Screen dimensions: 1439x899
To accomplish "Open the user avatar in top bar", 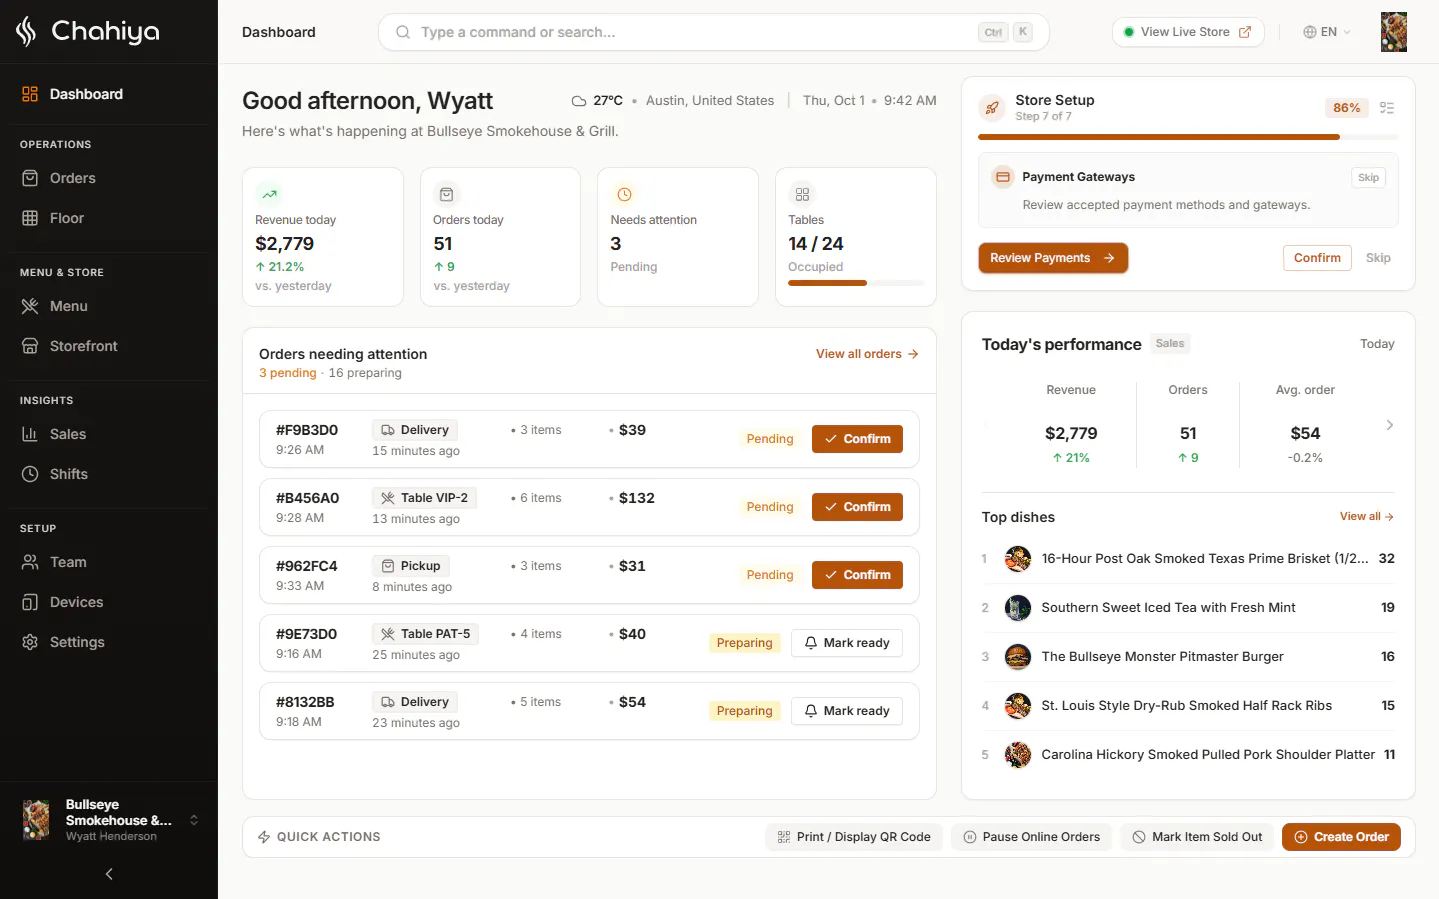I will coord(1393,32).
